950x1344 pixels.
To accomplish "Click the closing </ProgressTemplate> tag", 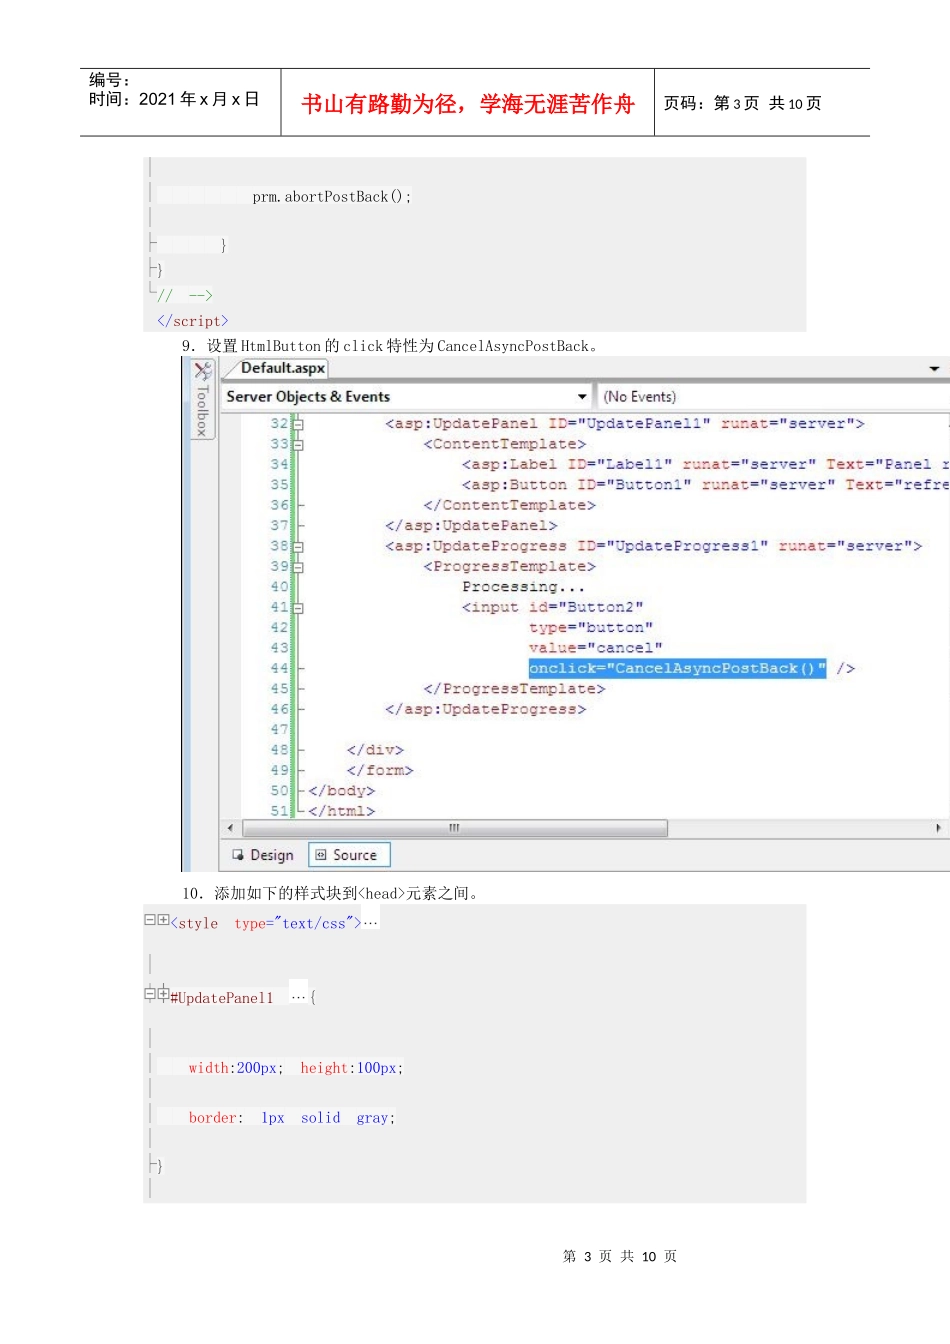I will (514, 689).
